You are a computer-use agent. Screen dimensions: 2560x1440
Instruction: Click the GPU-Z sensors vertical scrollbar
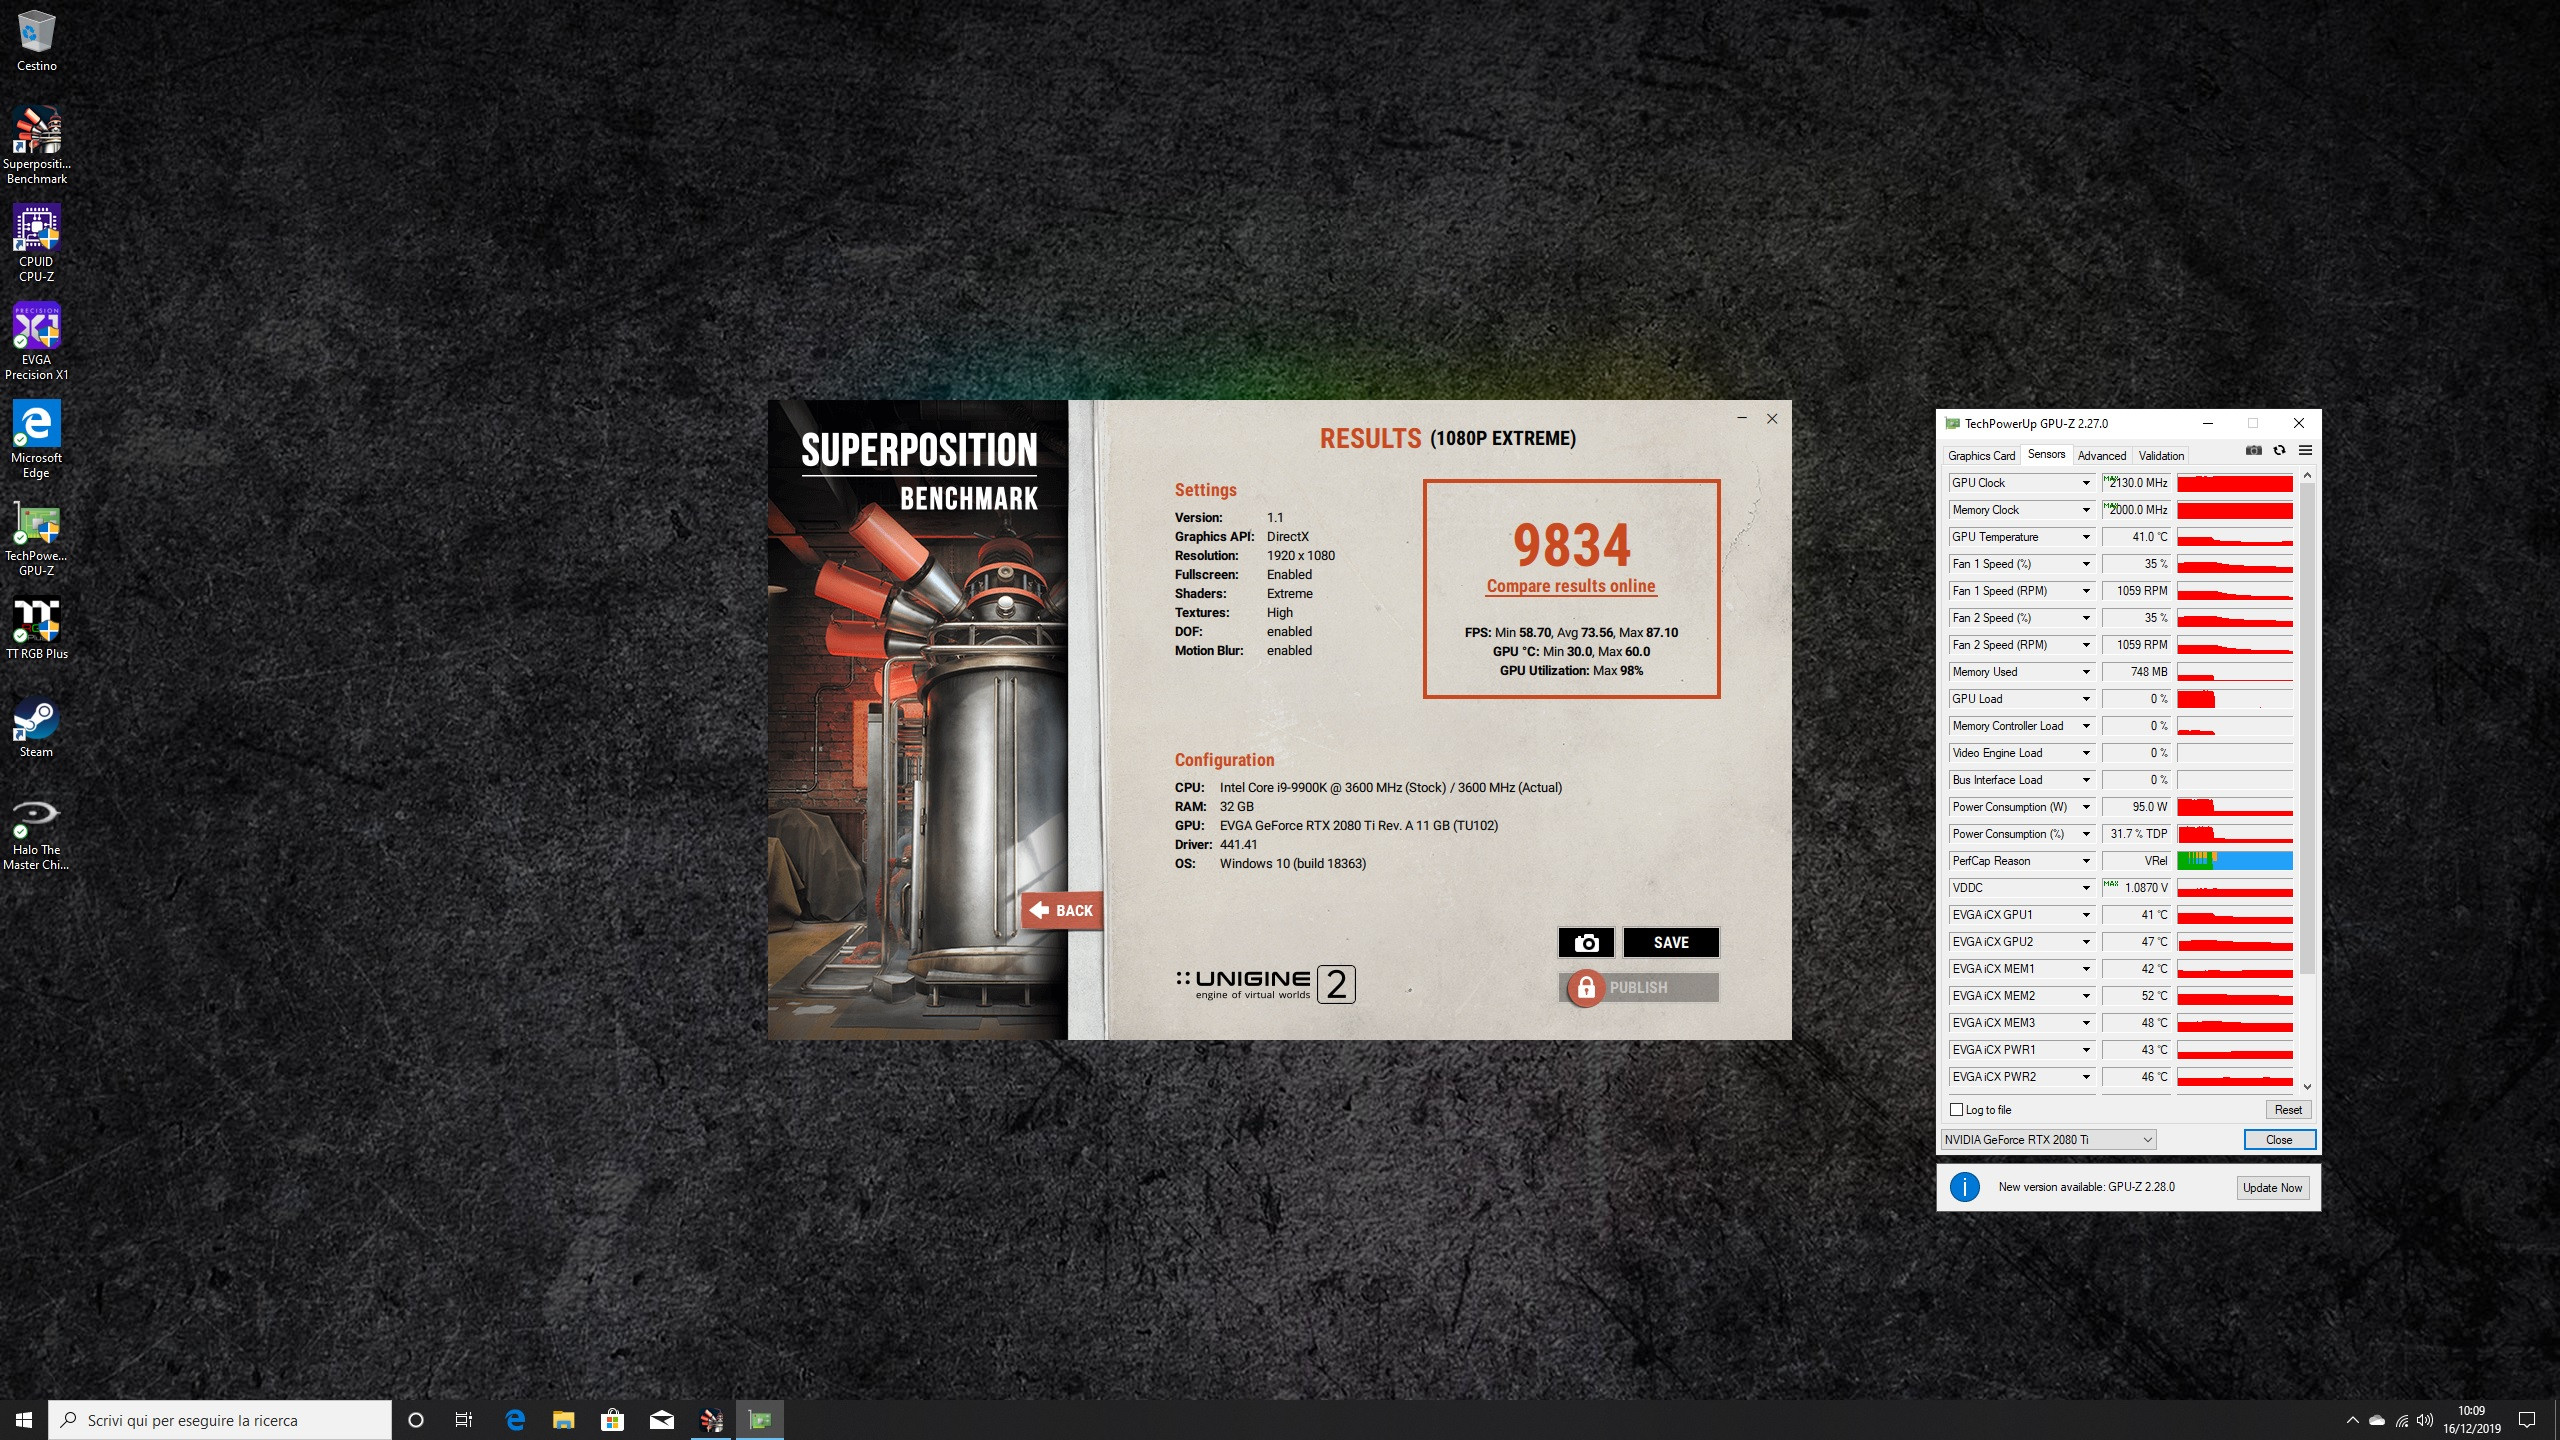tap(2307, 730)
